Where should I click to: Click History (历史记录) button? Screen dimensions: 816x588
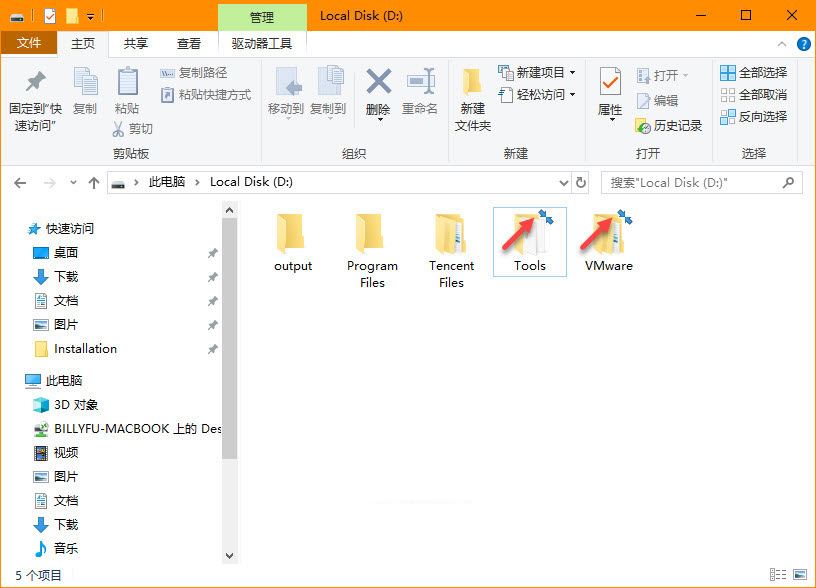[669, 126]
